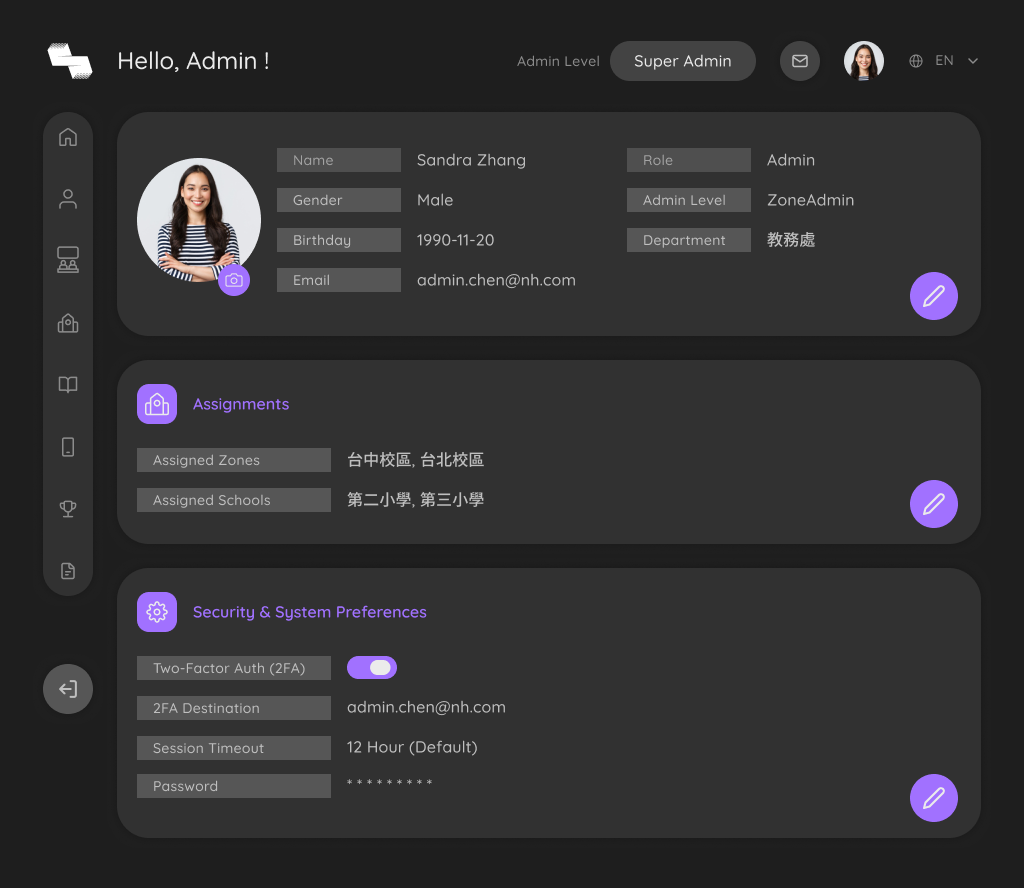
Task: Click the header avatar picture
Action: [864, 61]
